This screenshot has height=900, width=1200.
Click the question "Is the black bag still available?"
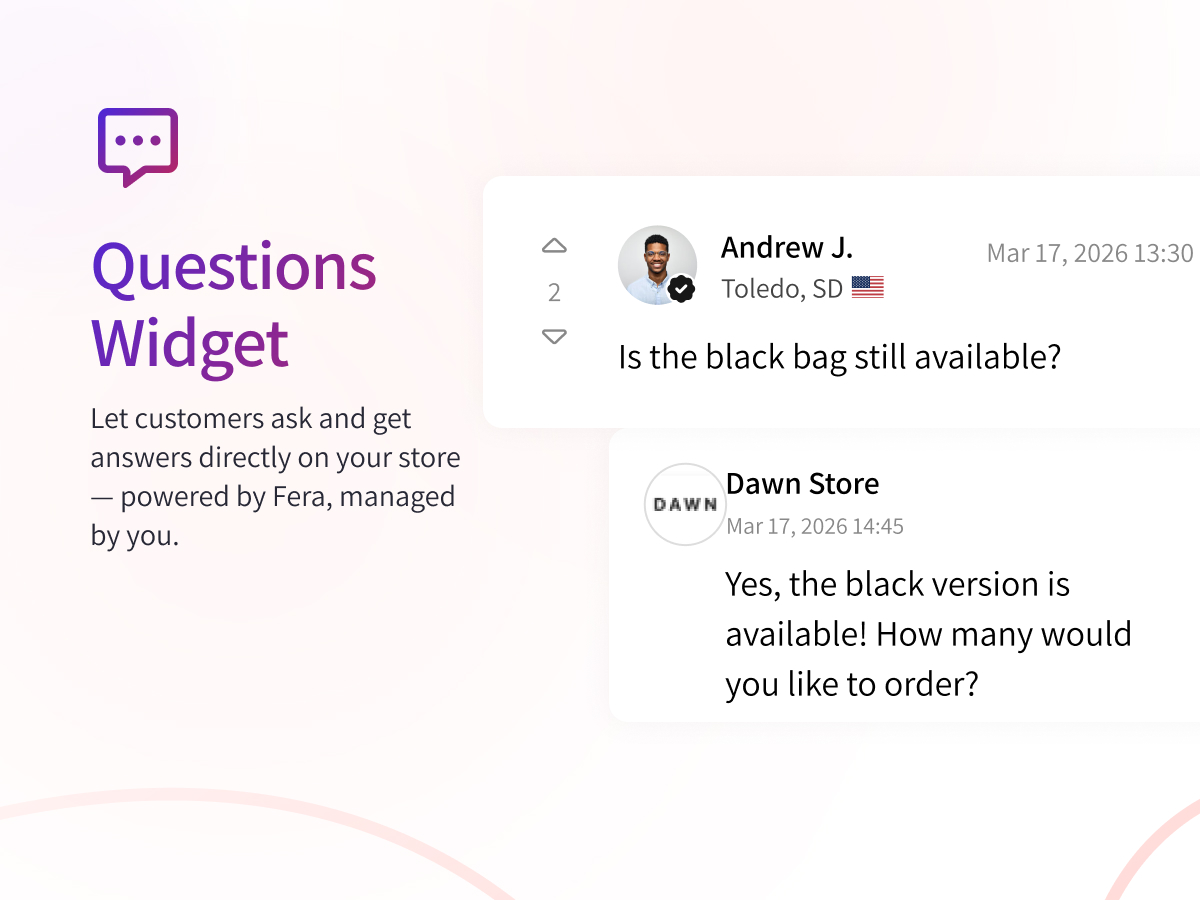tap(839, 356)
